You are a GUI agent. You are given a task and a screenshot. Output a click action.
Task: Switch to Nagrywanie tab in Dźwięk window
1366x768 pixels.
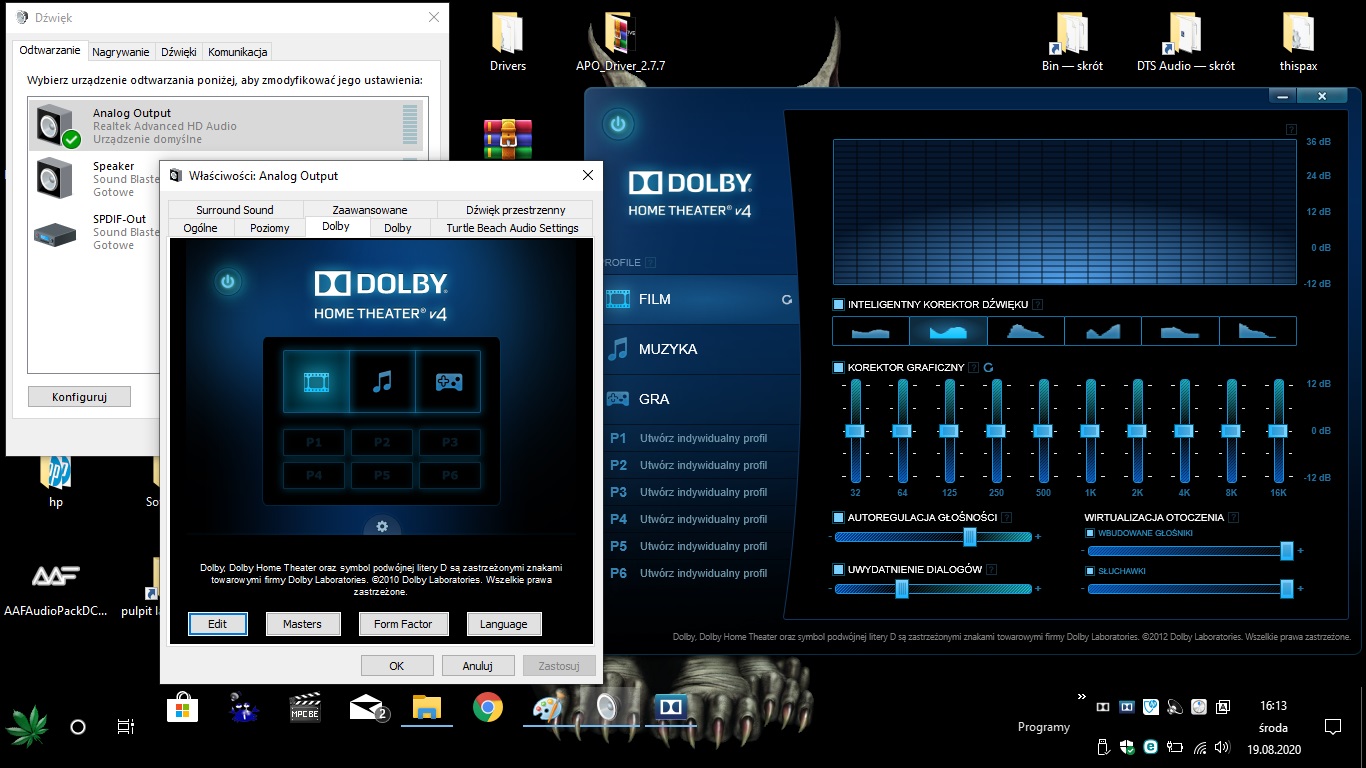pyautogui.click(x=120, y=52)
